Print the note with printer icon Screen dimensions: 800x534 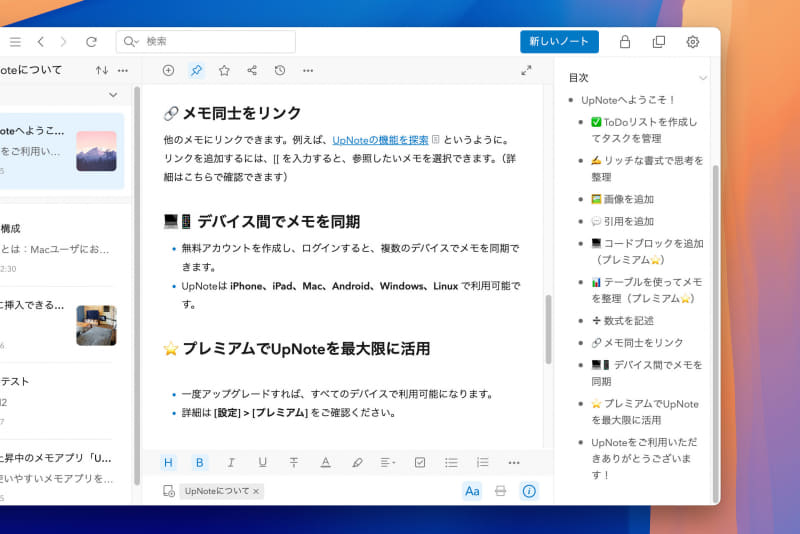coord(501,491)
